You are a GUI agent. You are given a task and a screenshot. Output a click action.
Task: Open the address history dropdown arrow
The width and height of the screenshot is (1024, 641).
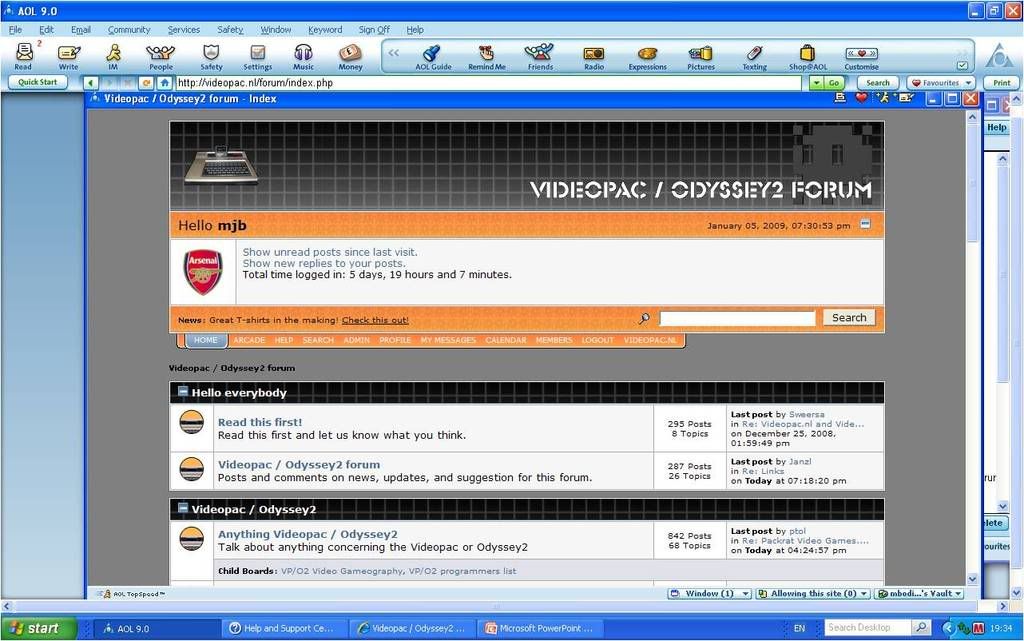(816, 83)
